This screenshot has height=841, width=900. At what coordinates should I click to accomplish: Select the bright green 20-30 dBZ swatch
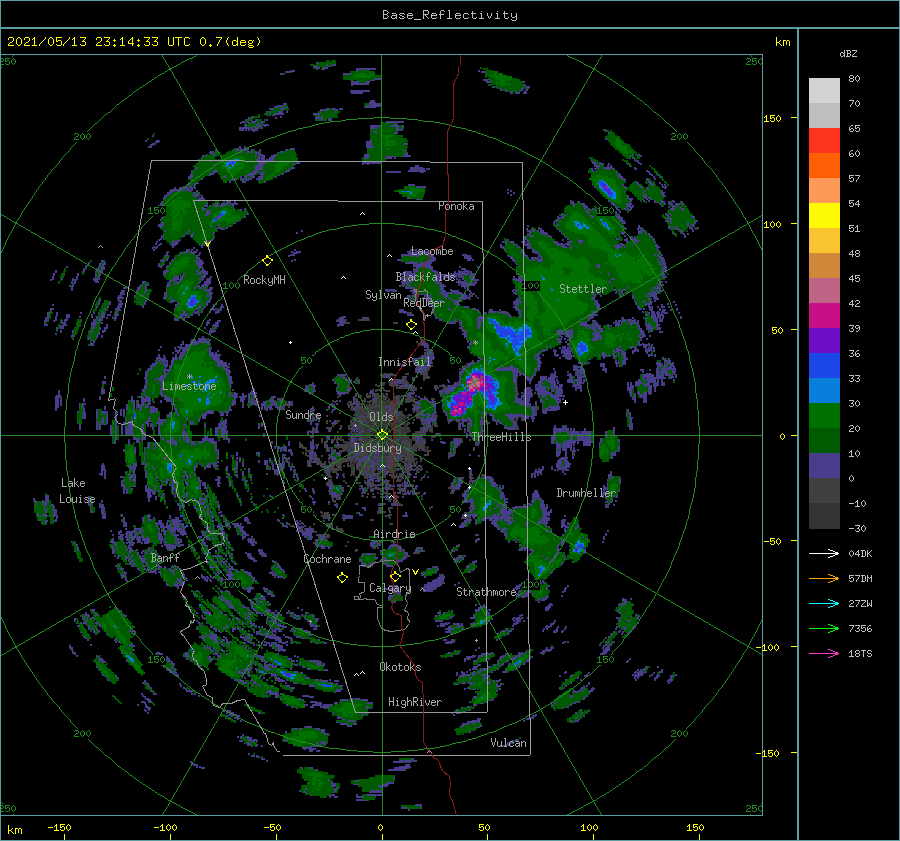tap(824, 416)
